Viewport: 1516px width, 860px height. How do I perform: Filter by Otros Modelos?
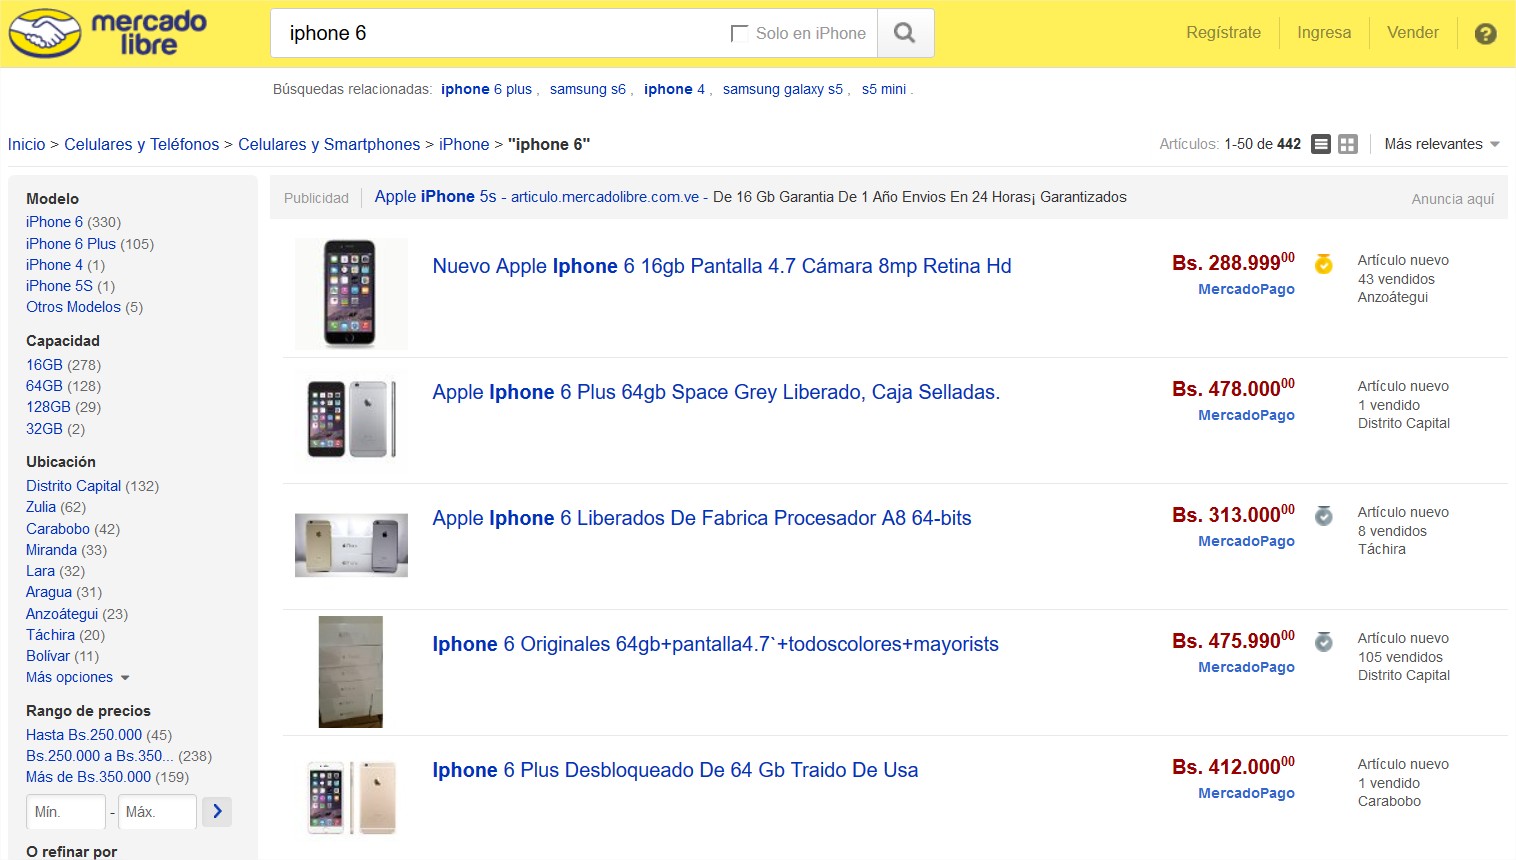73,307
